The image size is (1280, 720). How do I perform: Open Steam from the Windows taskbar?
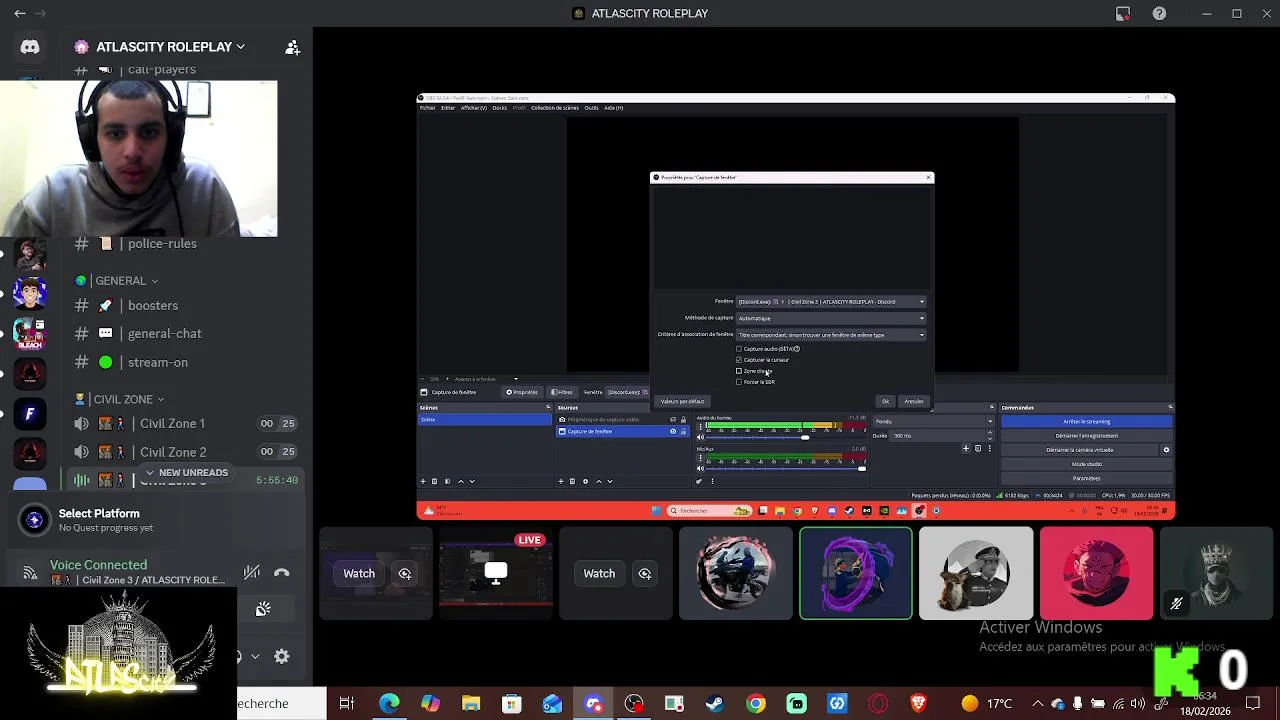tap(715, 703)
